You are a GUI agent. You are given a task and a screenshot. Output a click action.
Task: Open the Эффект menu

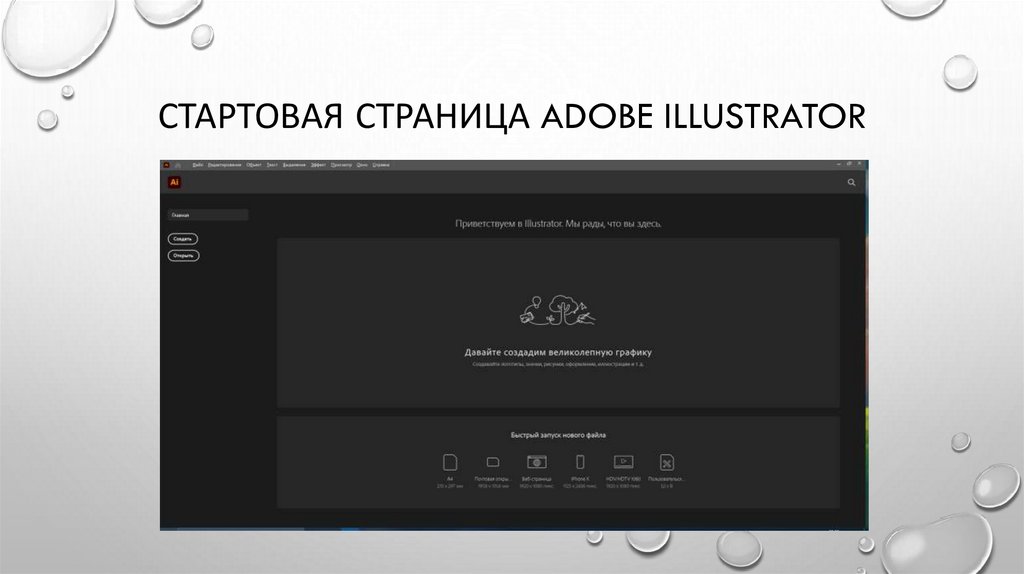click(x=319, y=165)
